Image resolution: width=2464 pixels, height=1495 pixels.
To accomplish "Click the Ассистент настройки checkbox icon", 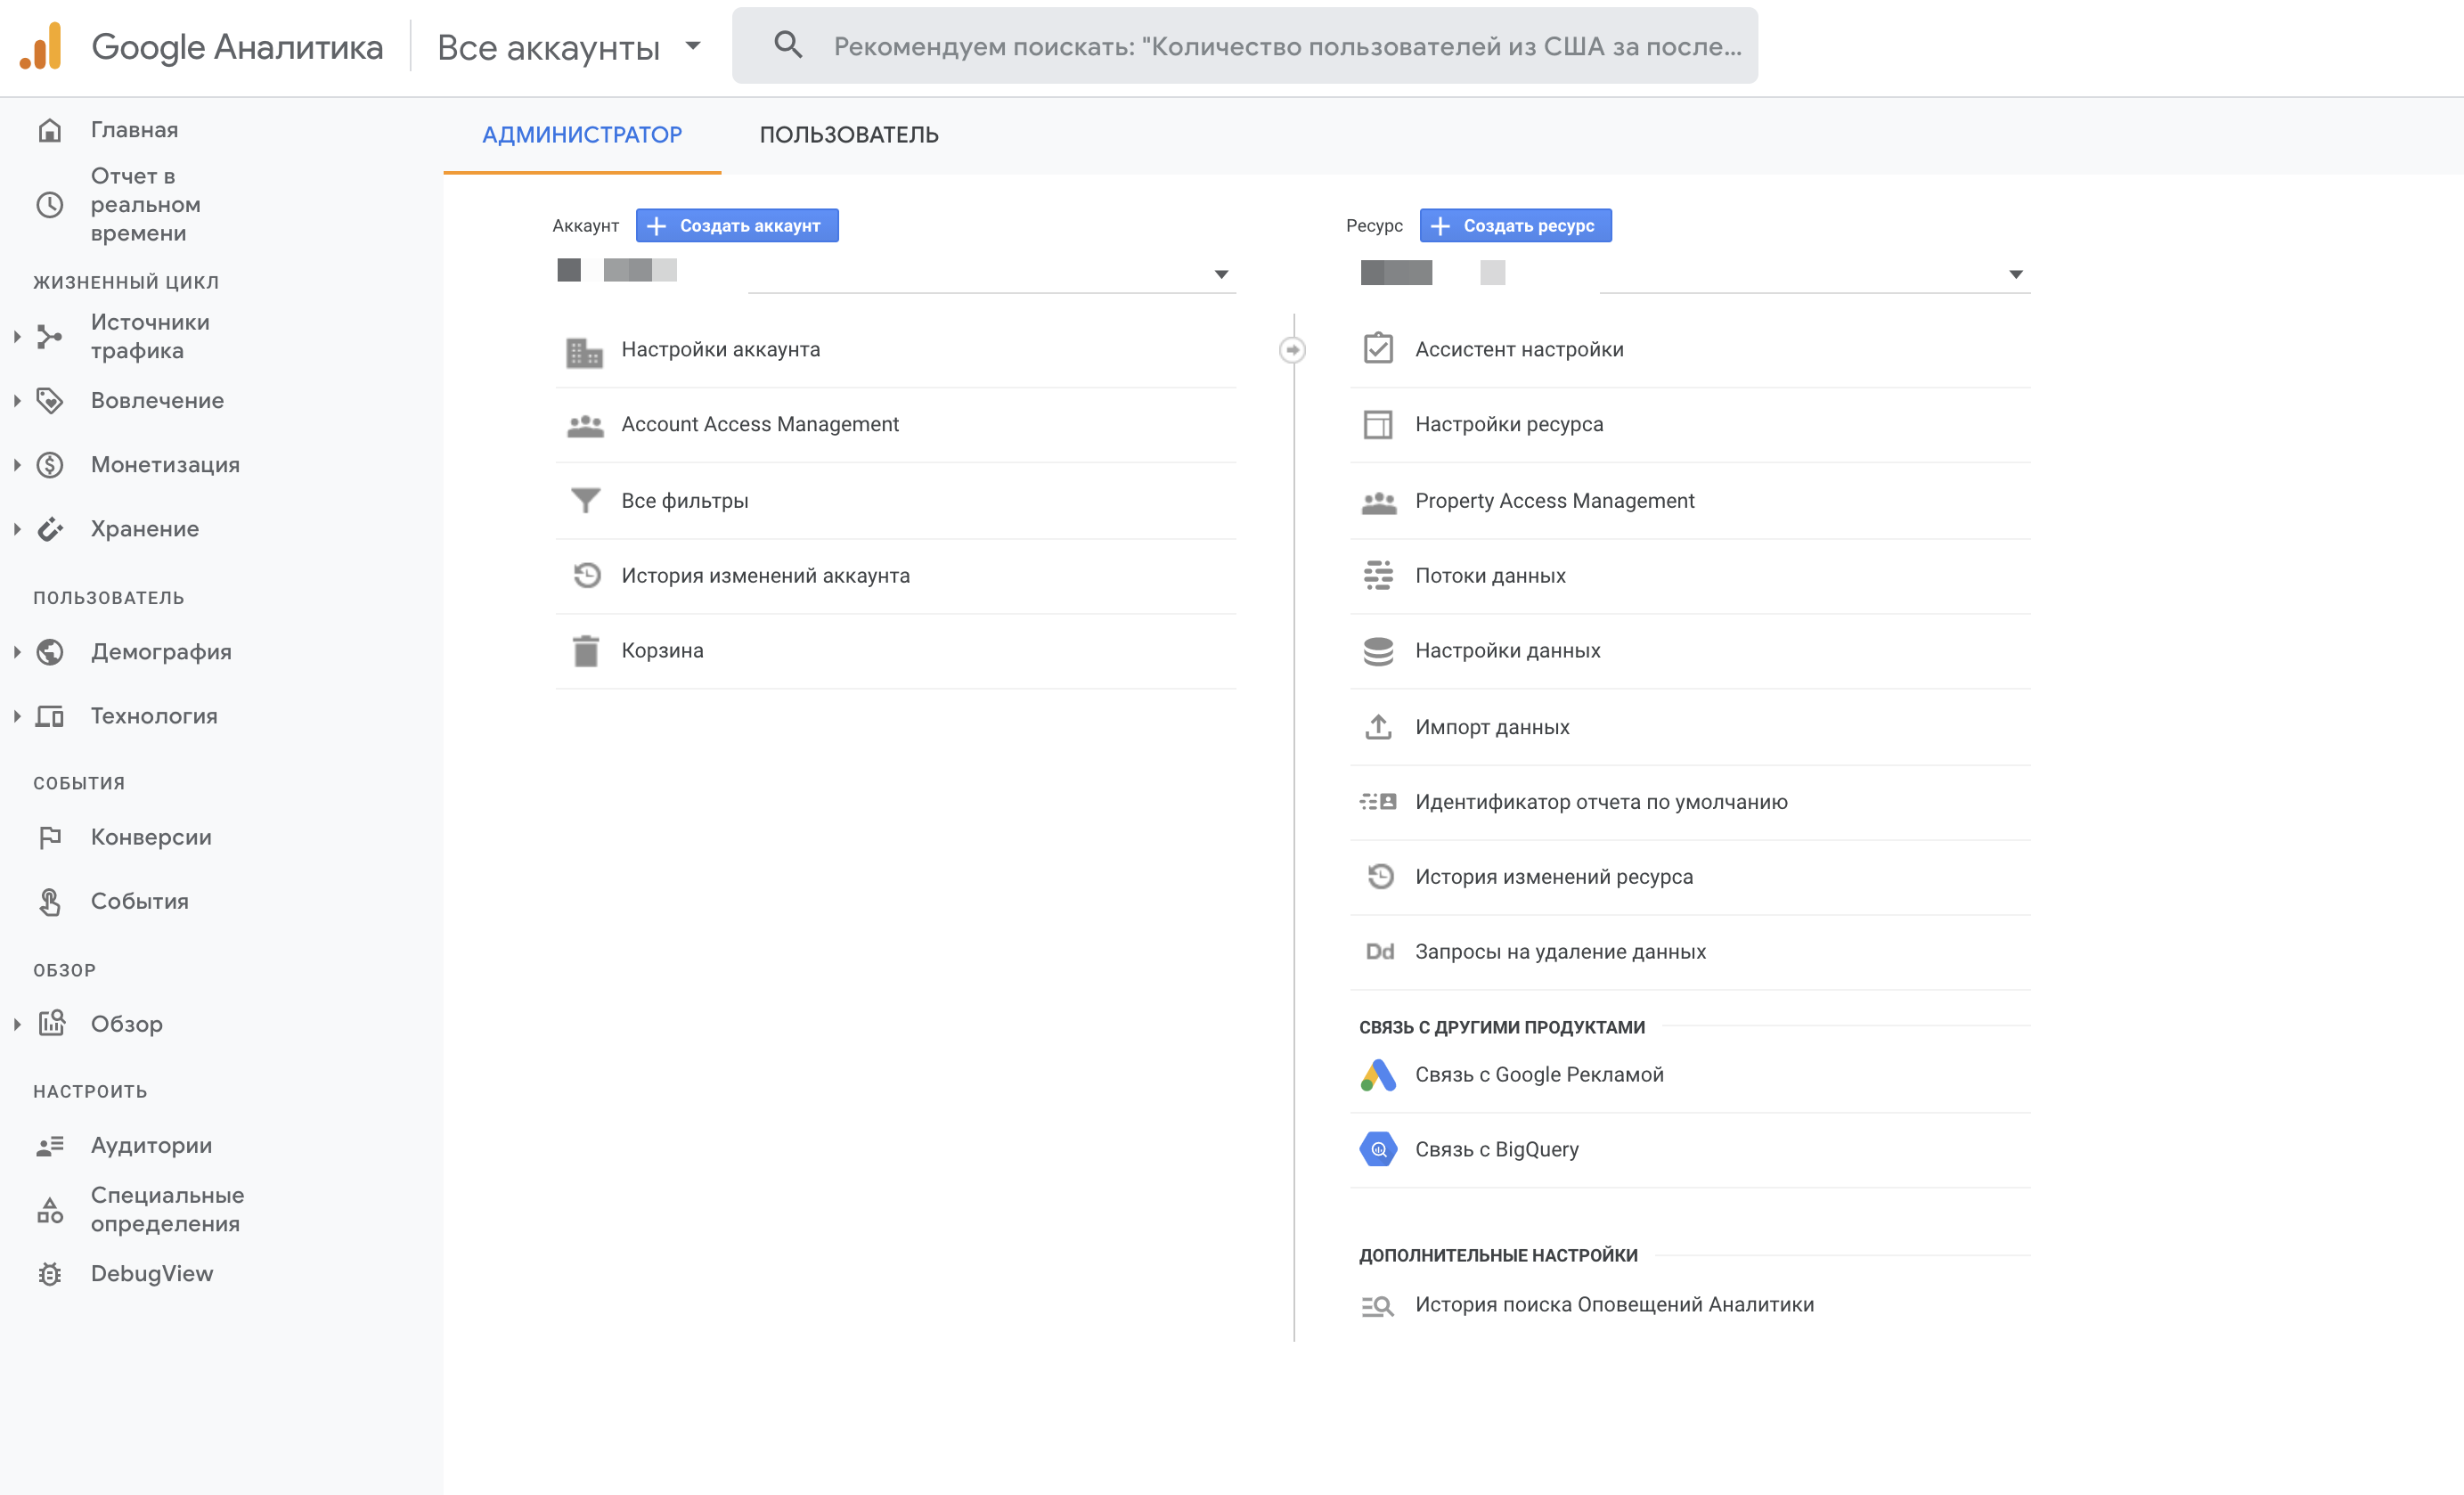I will (x=1378, y=349).
